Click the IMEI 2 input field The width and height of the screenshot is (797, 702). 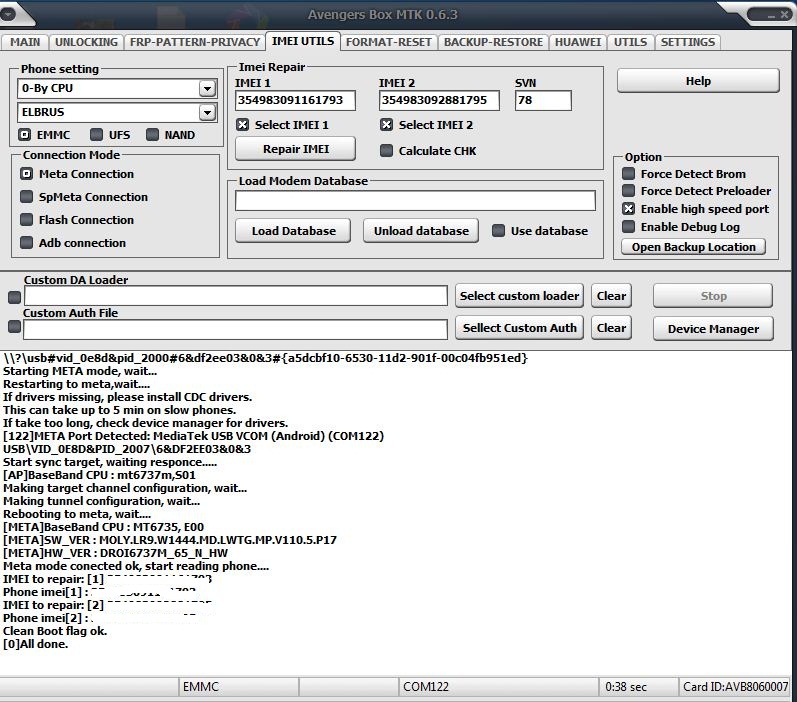[439, 100]
